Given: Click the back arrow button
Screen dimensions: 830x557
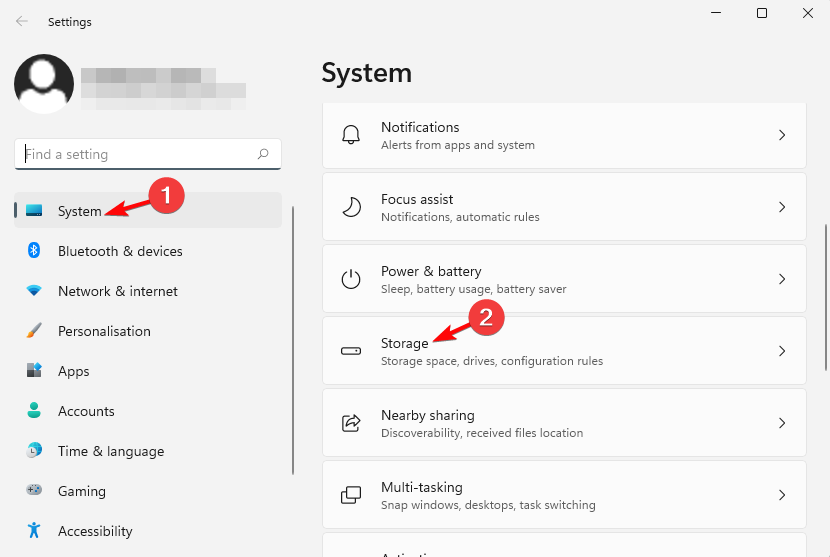Looking at the screenshot, I should (22, 21).
